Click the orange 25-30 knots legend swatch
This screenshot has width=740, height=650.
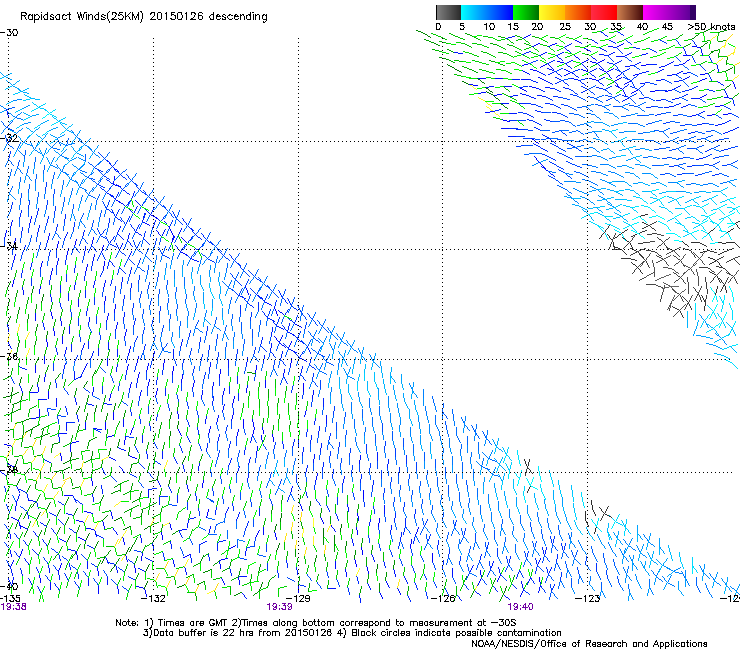[x=578, y=12]
